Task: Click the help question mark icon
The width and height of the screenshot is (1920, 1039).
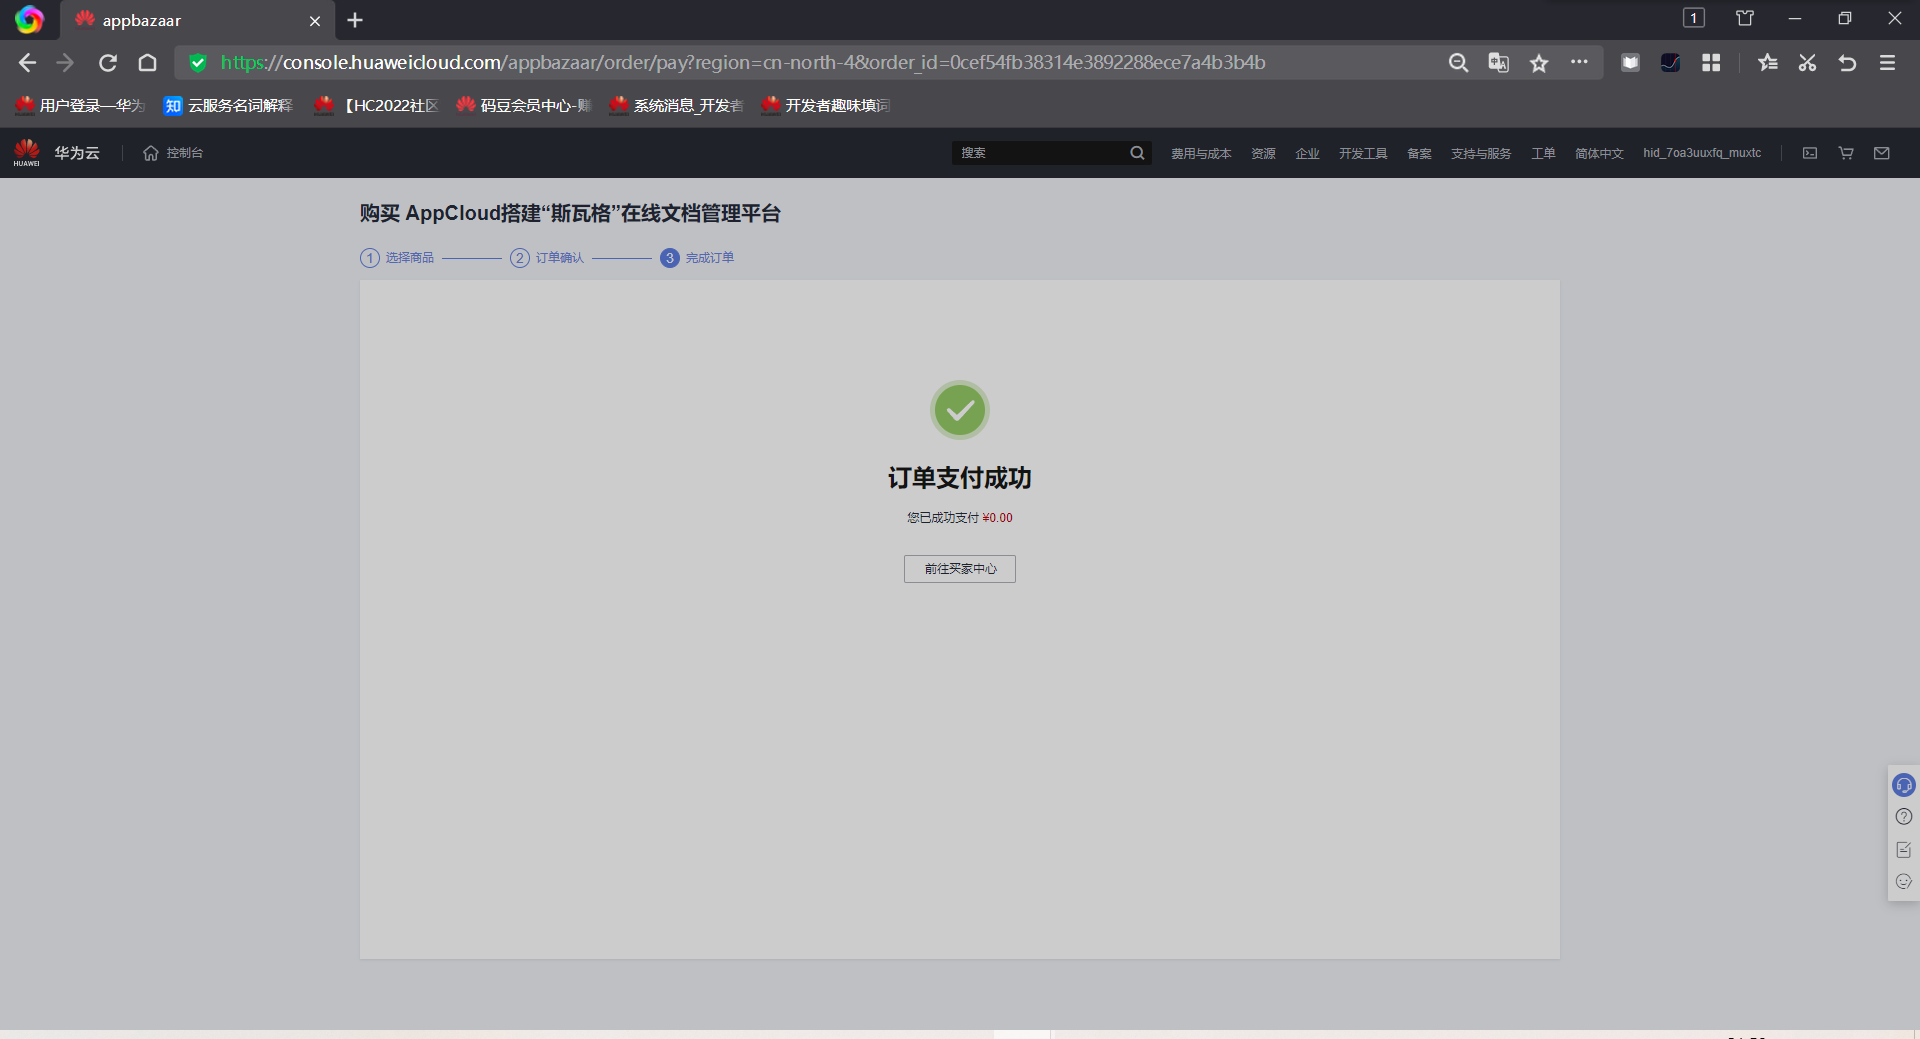Action: click(x=1904, y=817)
